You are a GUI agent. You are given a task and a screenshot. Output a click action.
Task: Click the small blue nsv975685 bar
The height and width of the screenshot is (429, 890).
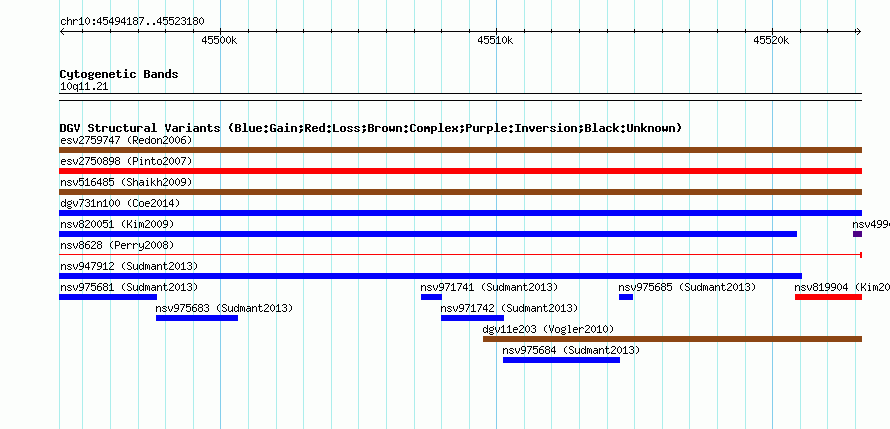[x=626, y=297]
